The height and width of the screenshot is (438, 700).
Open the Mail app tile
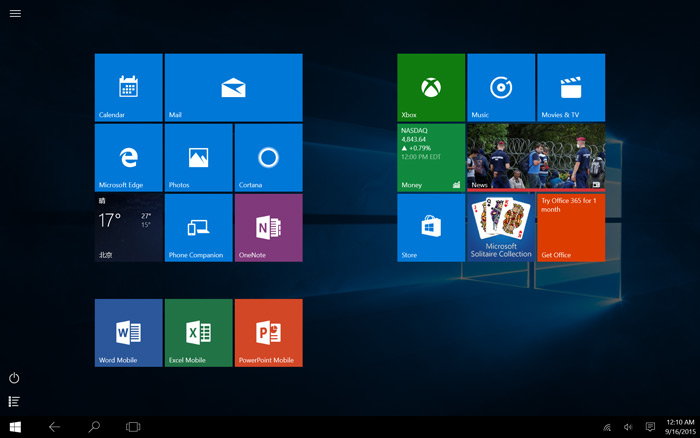[x=233, y=88]
